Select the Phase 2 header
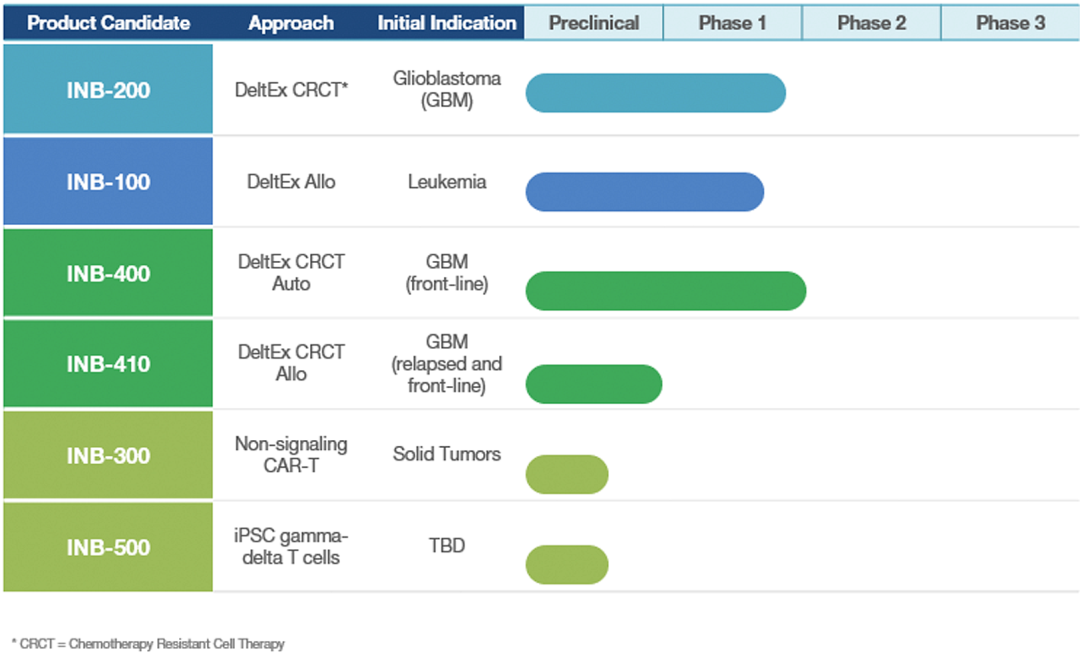The width and height of the screenshot is (1080, 657). (871, 23)
